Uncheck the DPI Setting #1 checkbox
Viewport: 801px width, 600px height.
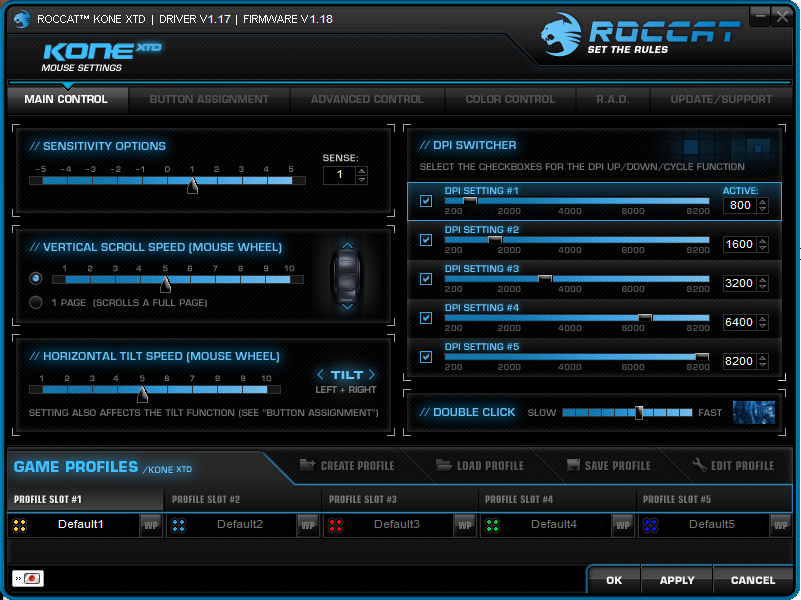(426, 201)
